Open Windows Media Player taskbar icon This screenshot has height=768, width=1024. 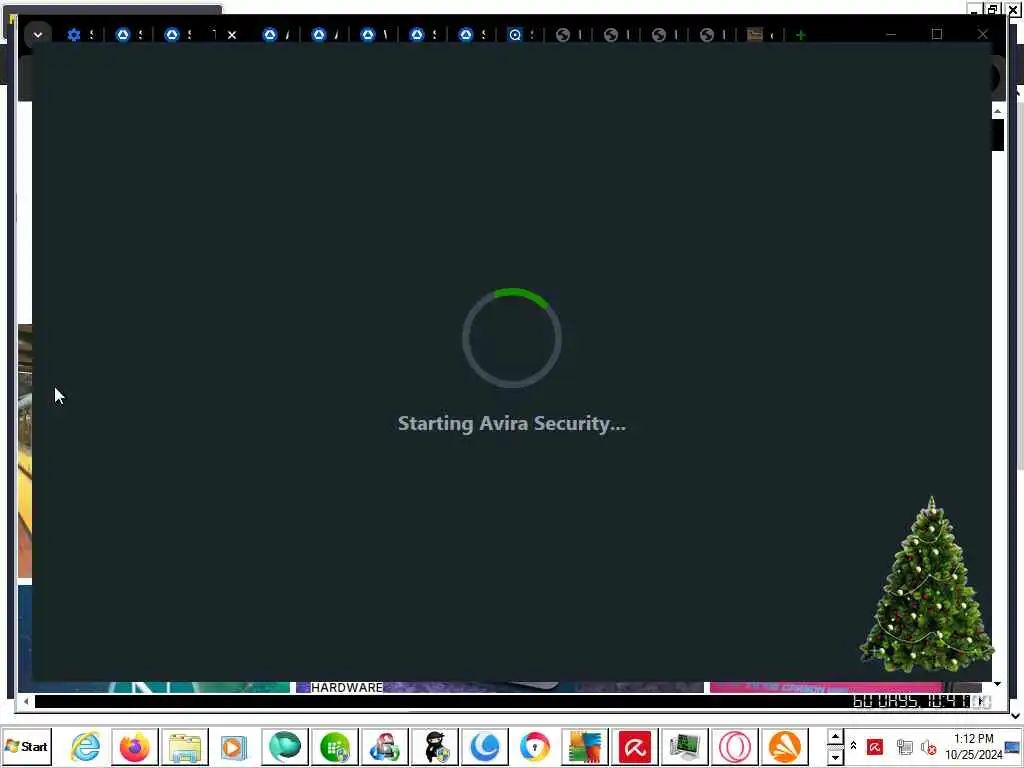(x=233, y=746)
